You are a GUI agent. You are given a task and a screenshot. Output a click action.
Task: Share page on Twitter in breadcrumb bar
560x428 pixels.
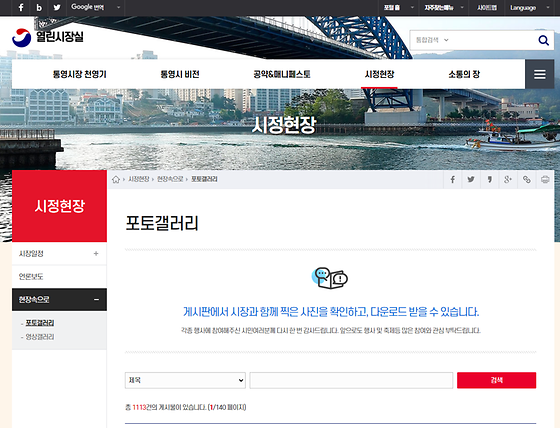click(x=471, y=179)
